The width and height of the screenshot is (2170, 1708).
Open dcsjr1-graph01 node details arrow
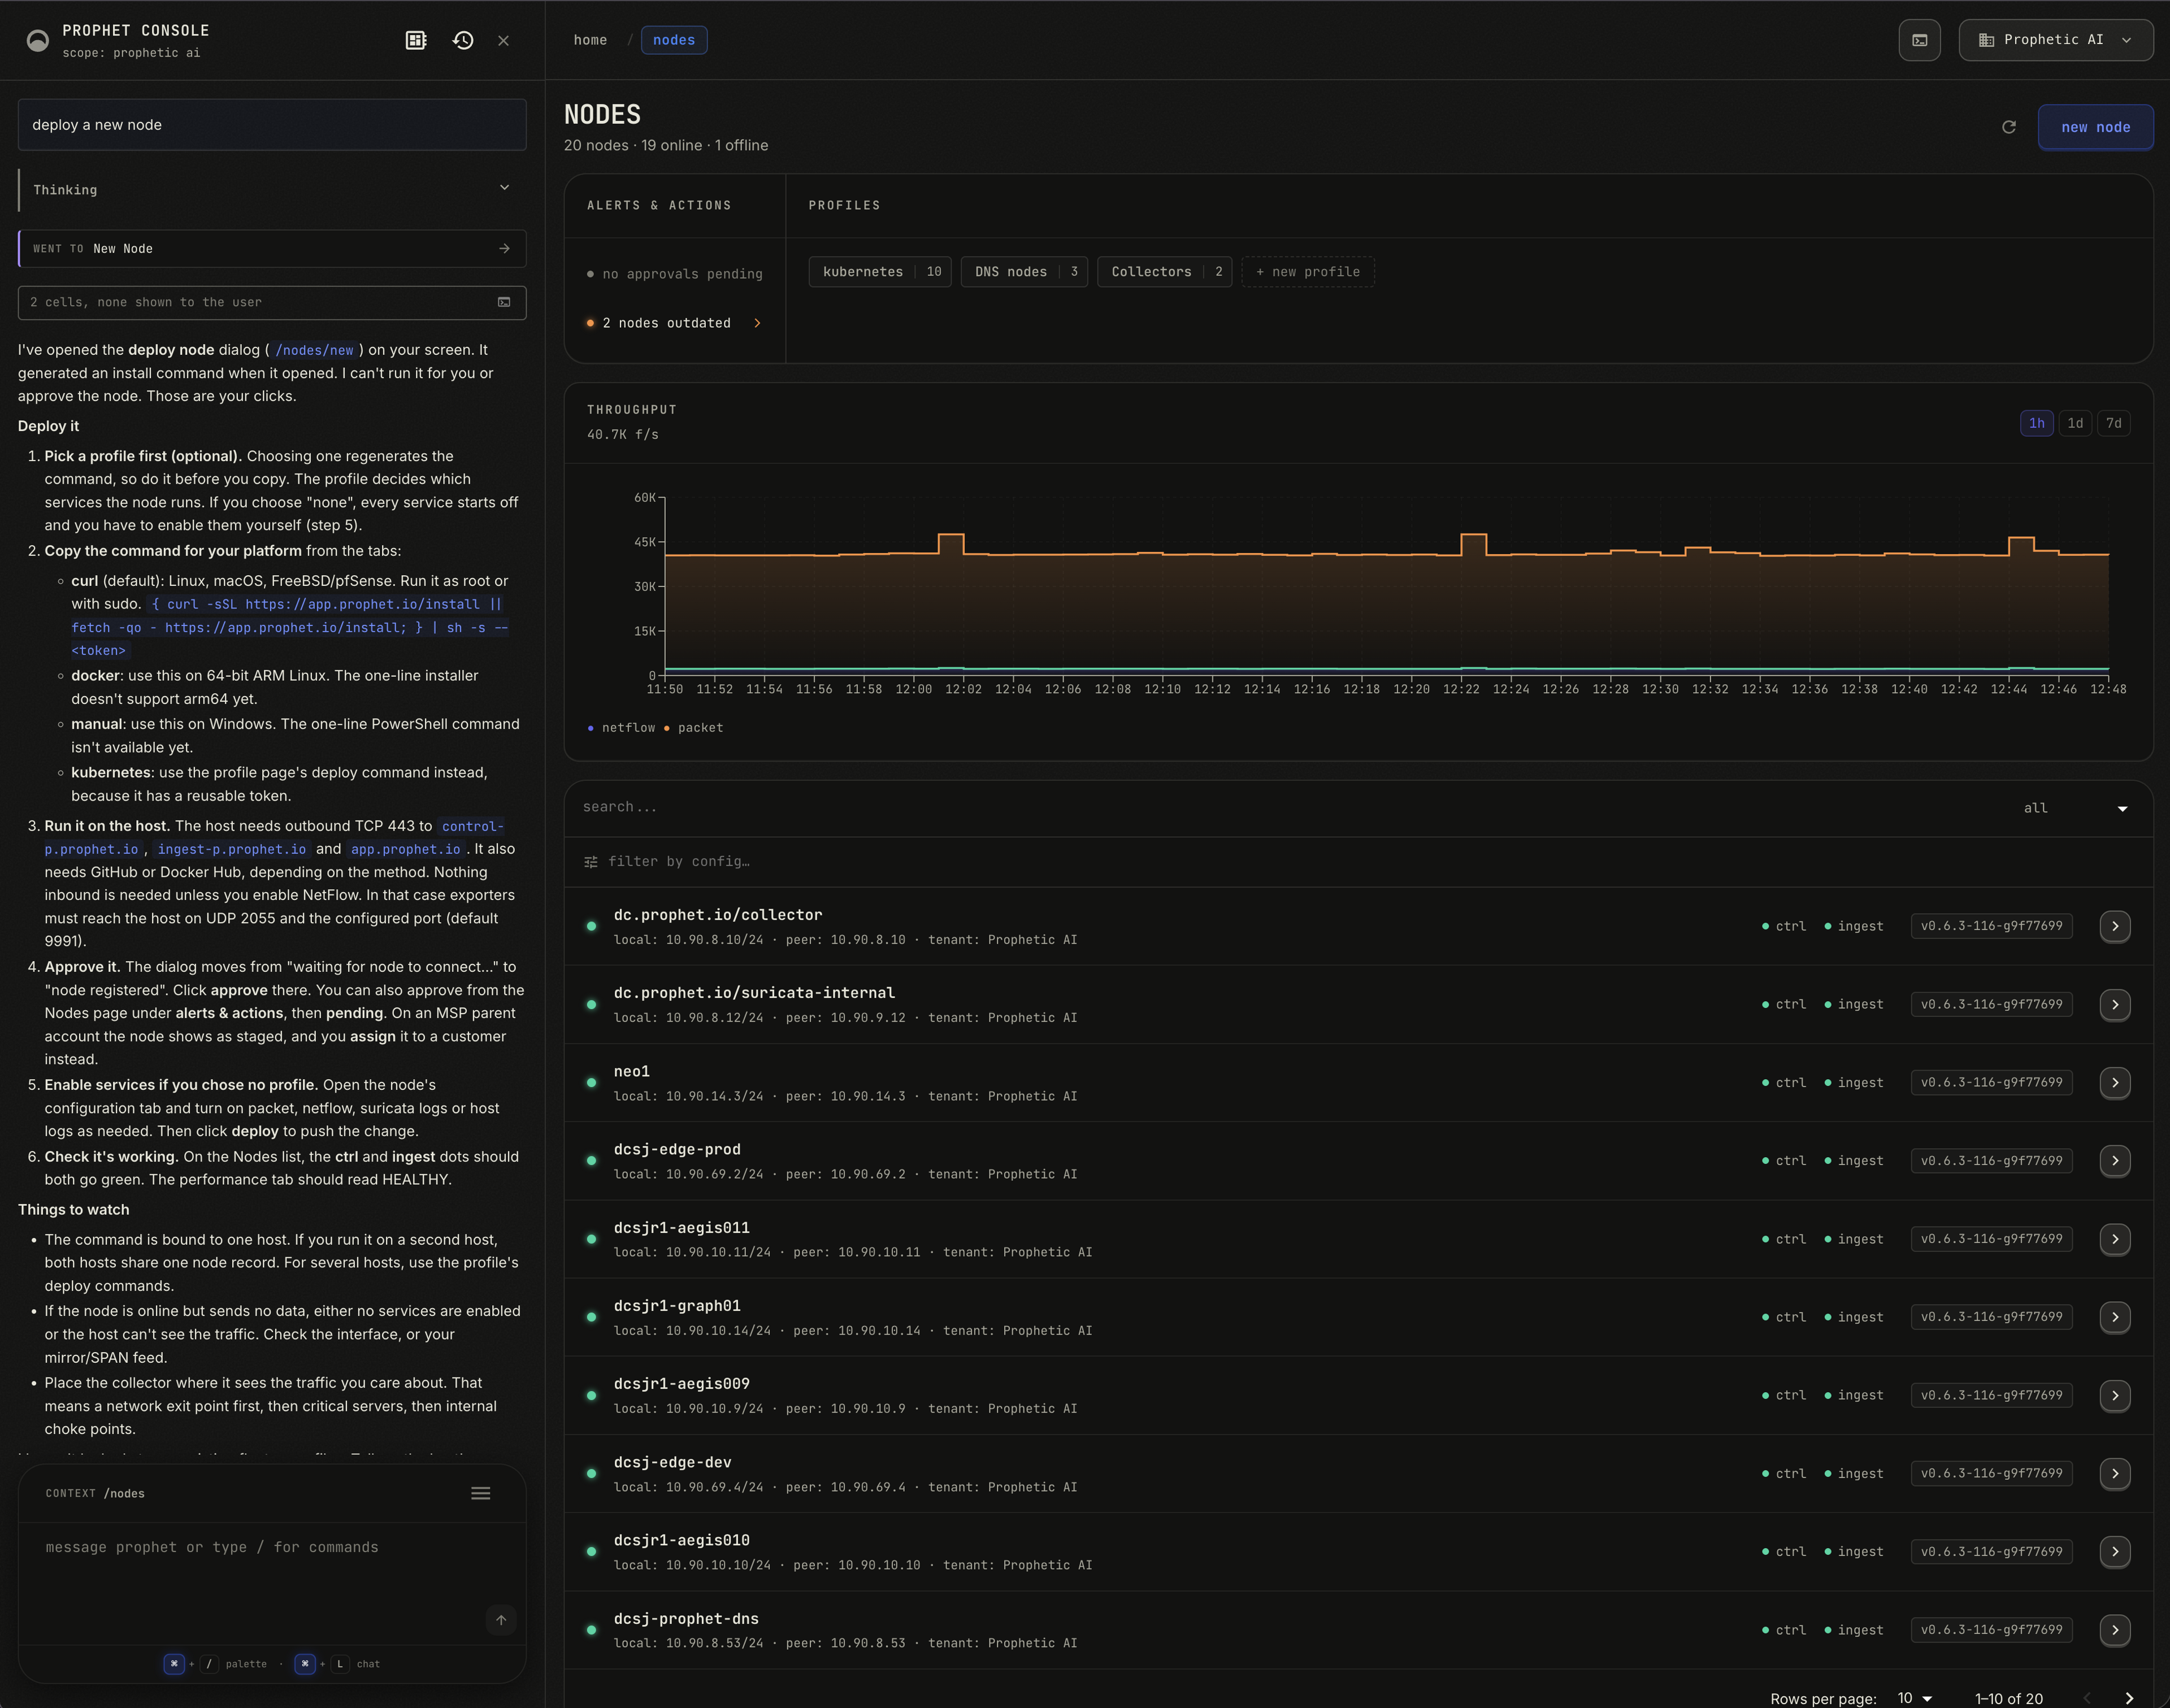(x=2114, y=1317)
